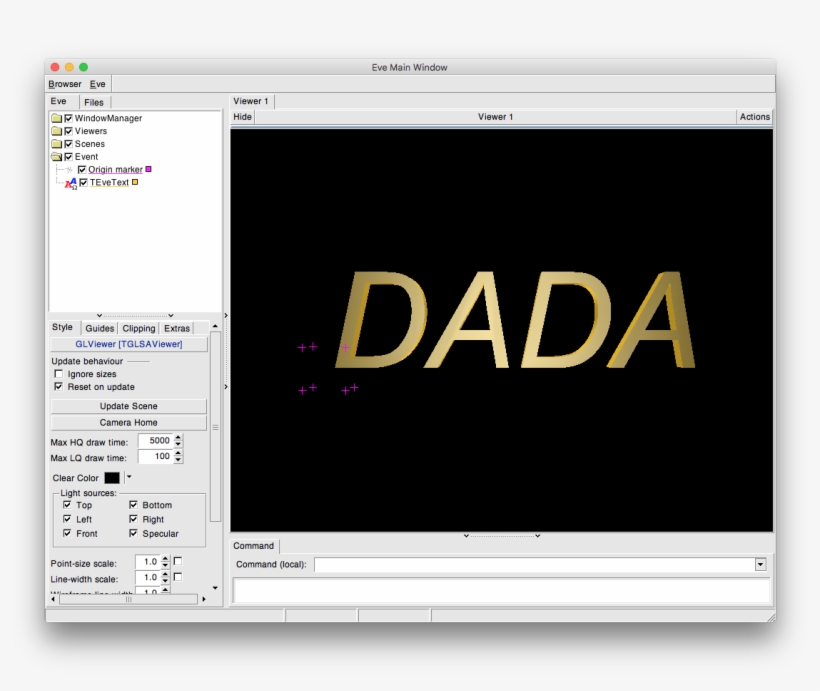Enable the Ignore sizes checkbox
This screenshot has height=691, width=820.
pos(58,374)
